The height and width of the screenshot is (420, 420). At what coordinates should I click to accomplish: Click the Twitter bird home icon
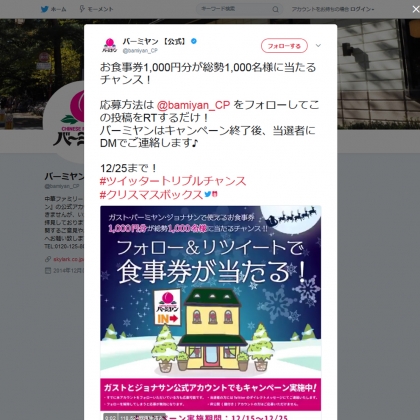45,9
